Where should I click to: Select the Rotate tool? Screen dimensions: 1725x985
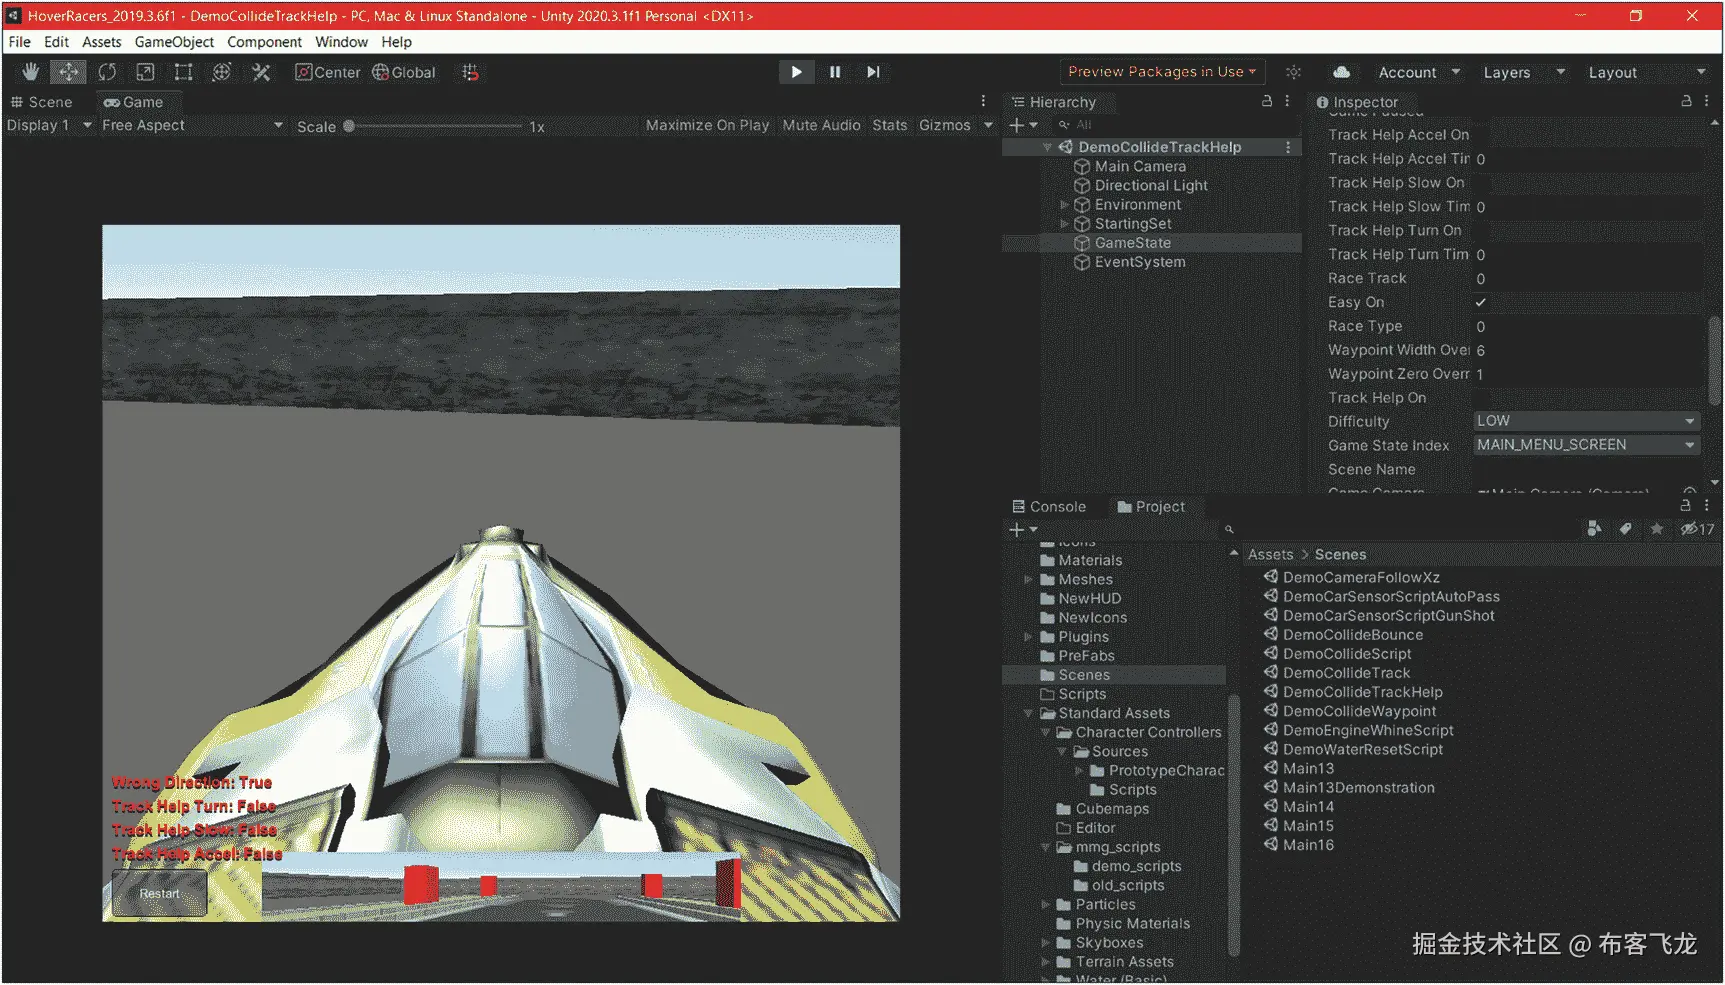point(107,71)
